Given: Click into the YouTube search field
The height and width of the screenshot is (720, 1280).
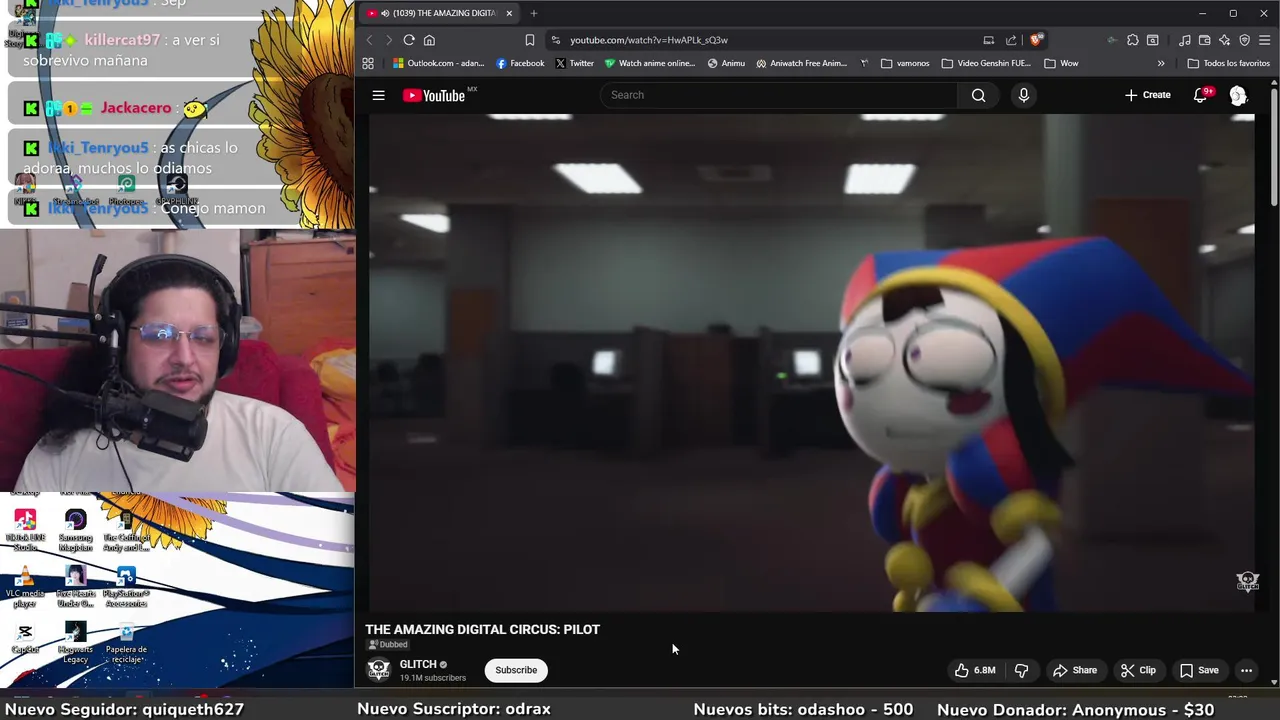Looking at the screenshot, I should click(x=779, y=95).
